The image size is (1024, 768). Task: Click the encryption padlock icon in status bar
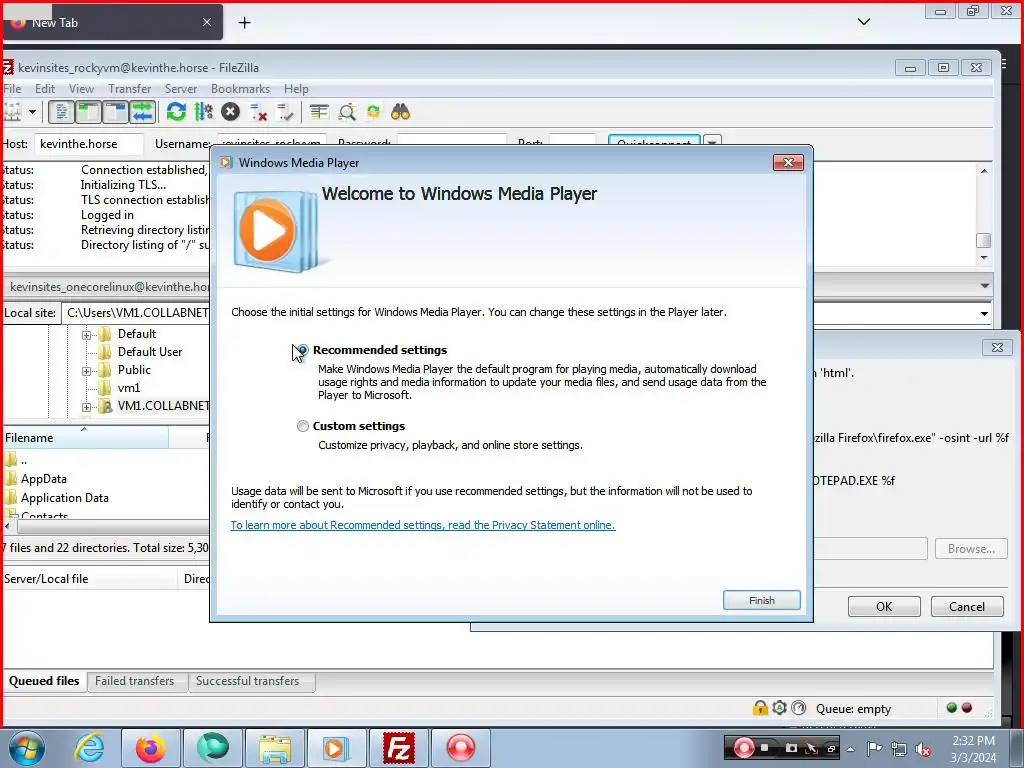[760, 708]
